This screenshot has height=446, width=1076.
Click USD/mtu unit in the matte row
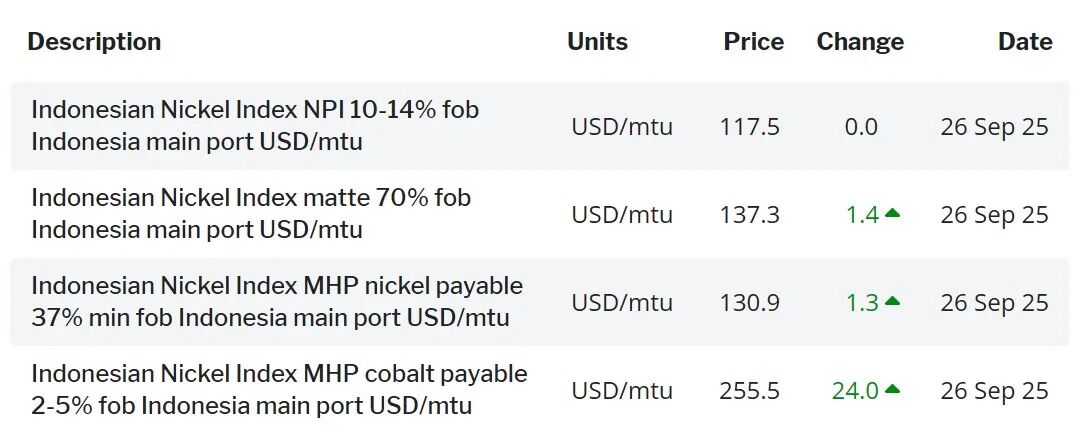622,215
